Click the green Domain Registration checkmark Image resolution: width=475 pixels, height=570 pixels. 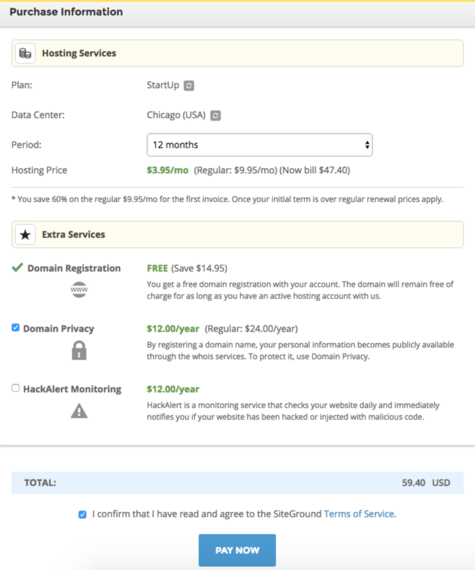(17, 268)
